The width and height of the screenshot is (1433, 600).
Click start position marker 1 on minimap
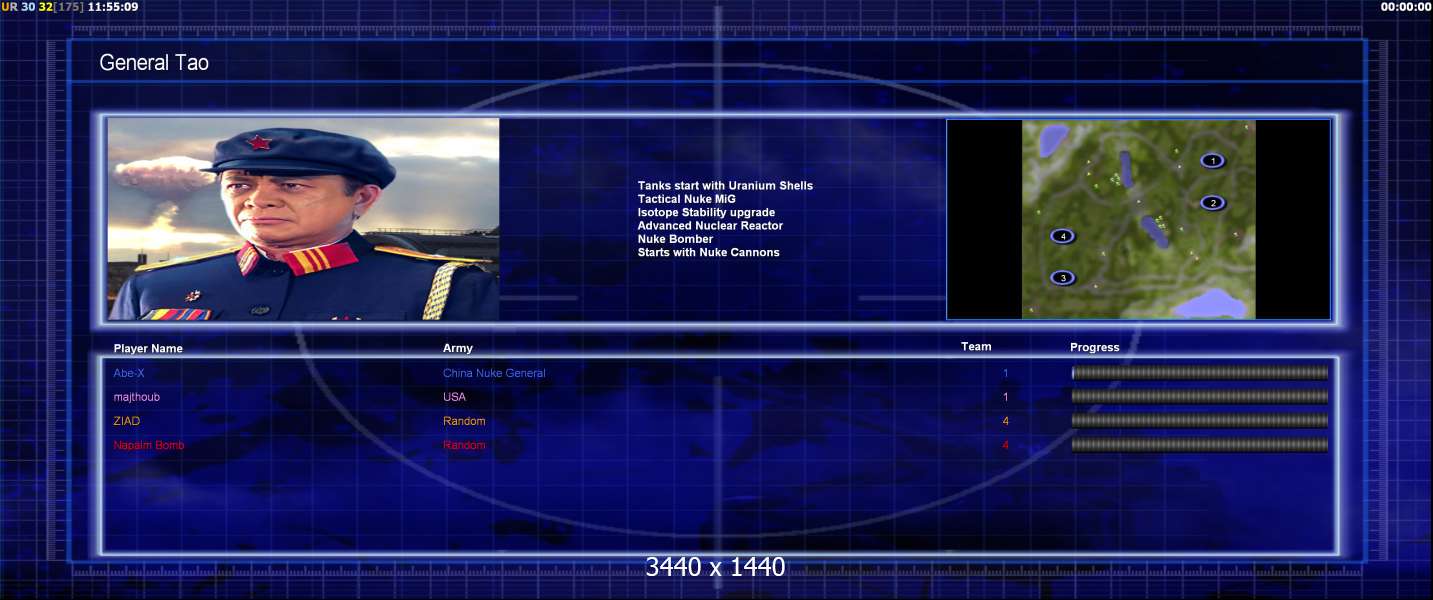coord(1212,160)
